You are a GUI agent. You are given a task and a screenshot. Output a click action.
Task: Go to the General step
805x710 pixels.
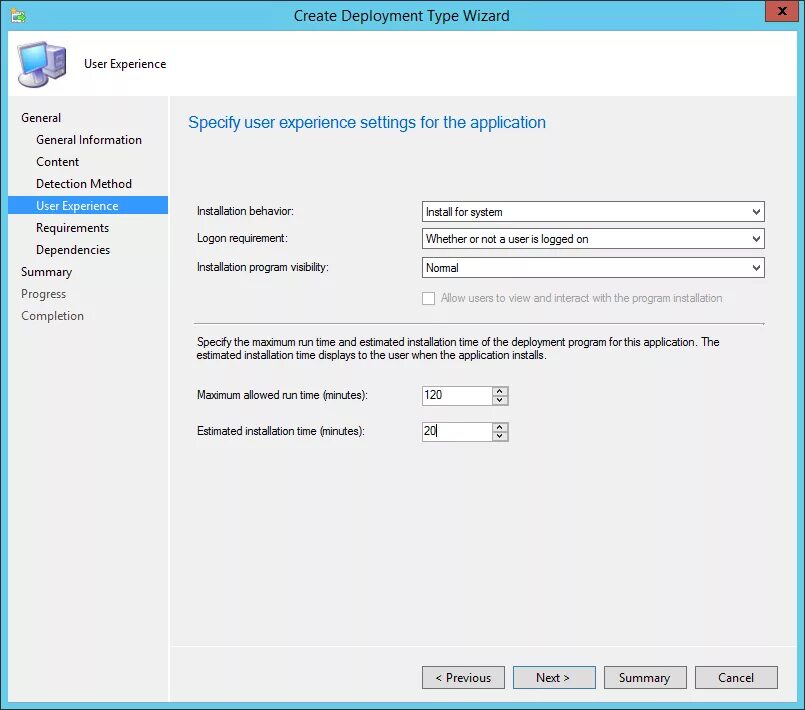41,118
